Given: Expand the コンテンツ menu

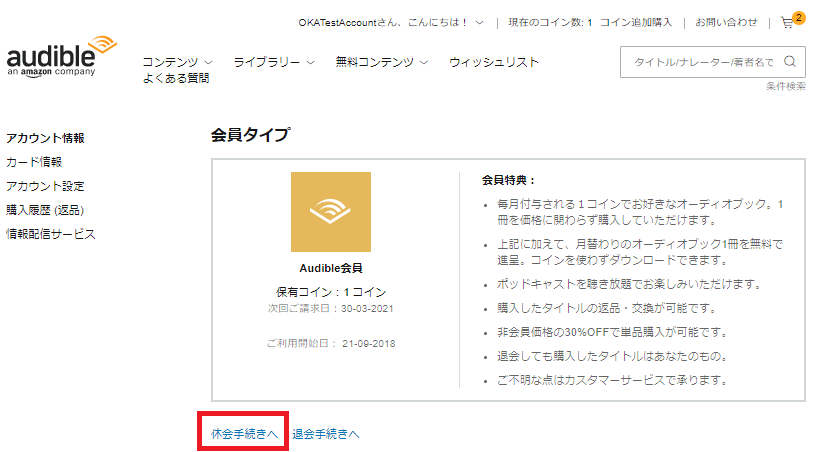Looking at the screenshot, I should (x=177, y=62).
